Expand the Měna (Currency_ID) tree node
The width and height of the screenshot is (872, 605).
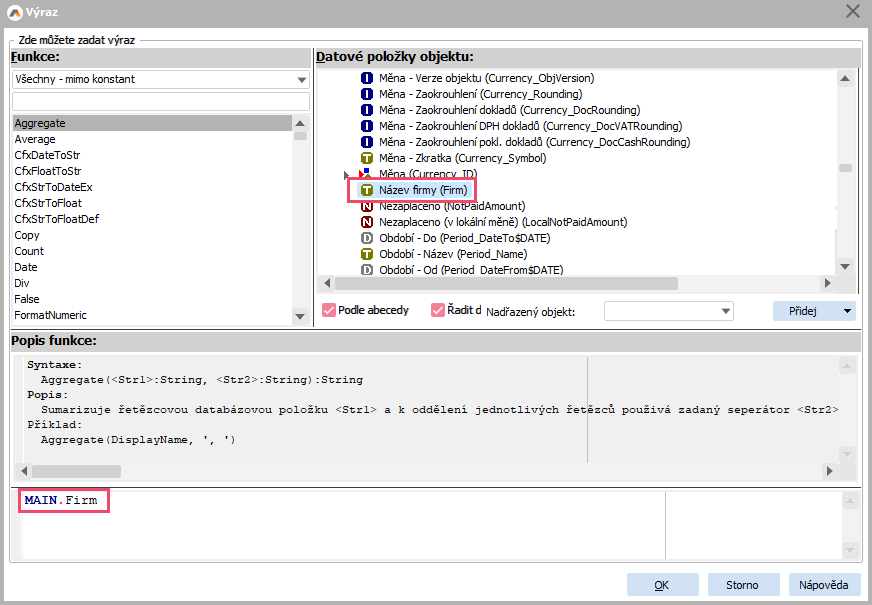tap(348, 175)
